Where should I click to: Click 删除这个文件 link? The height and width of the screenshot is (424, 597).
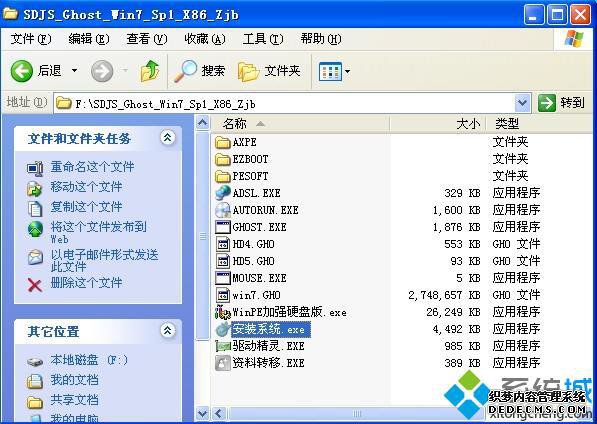click(86, 283)
